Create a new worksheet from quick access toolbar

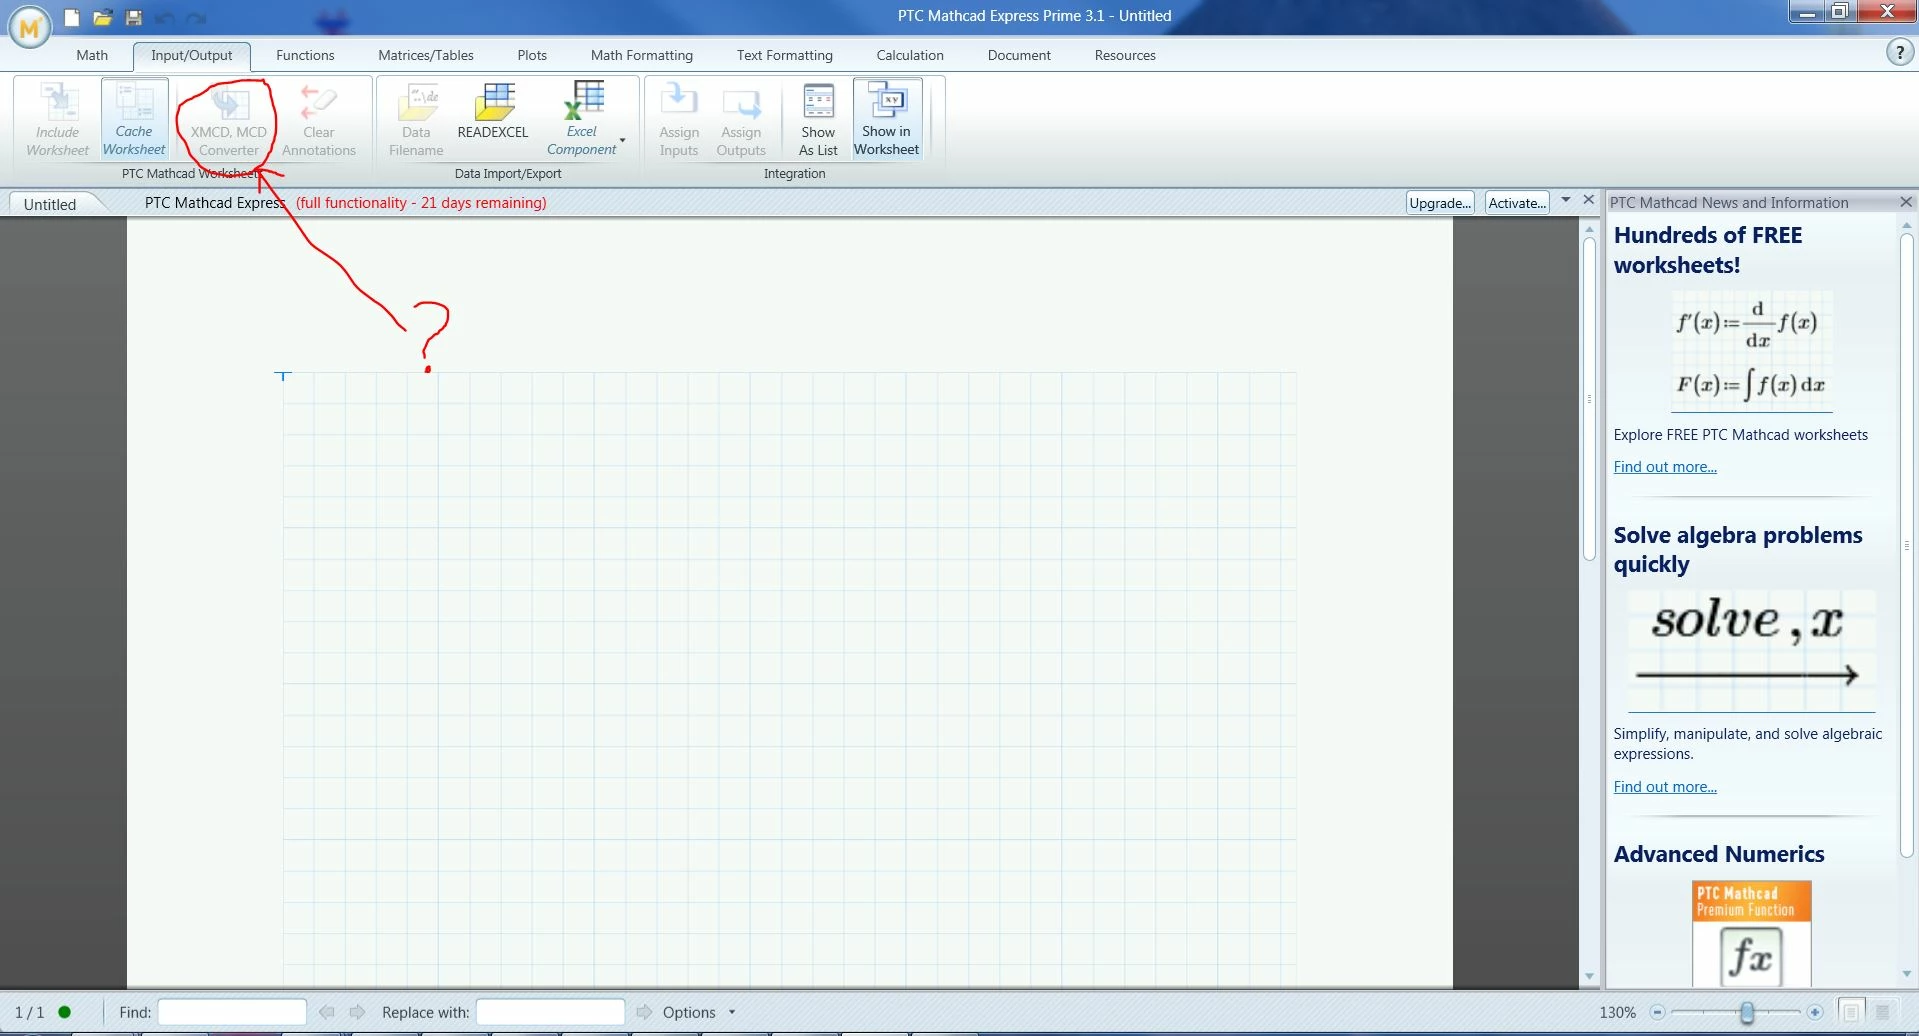(72, 17)
